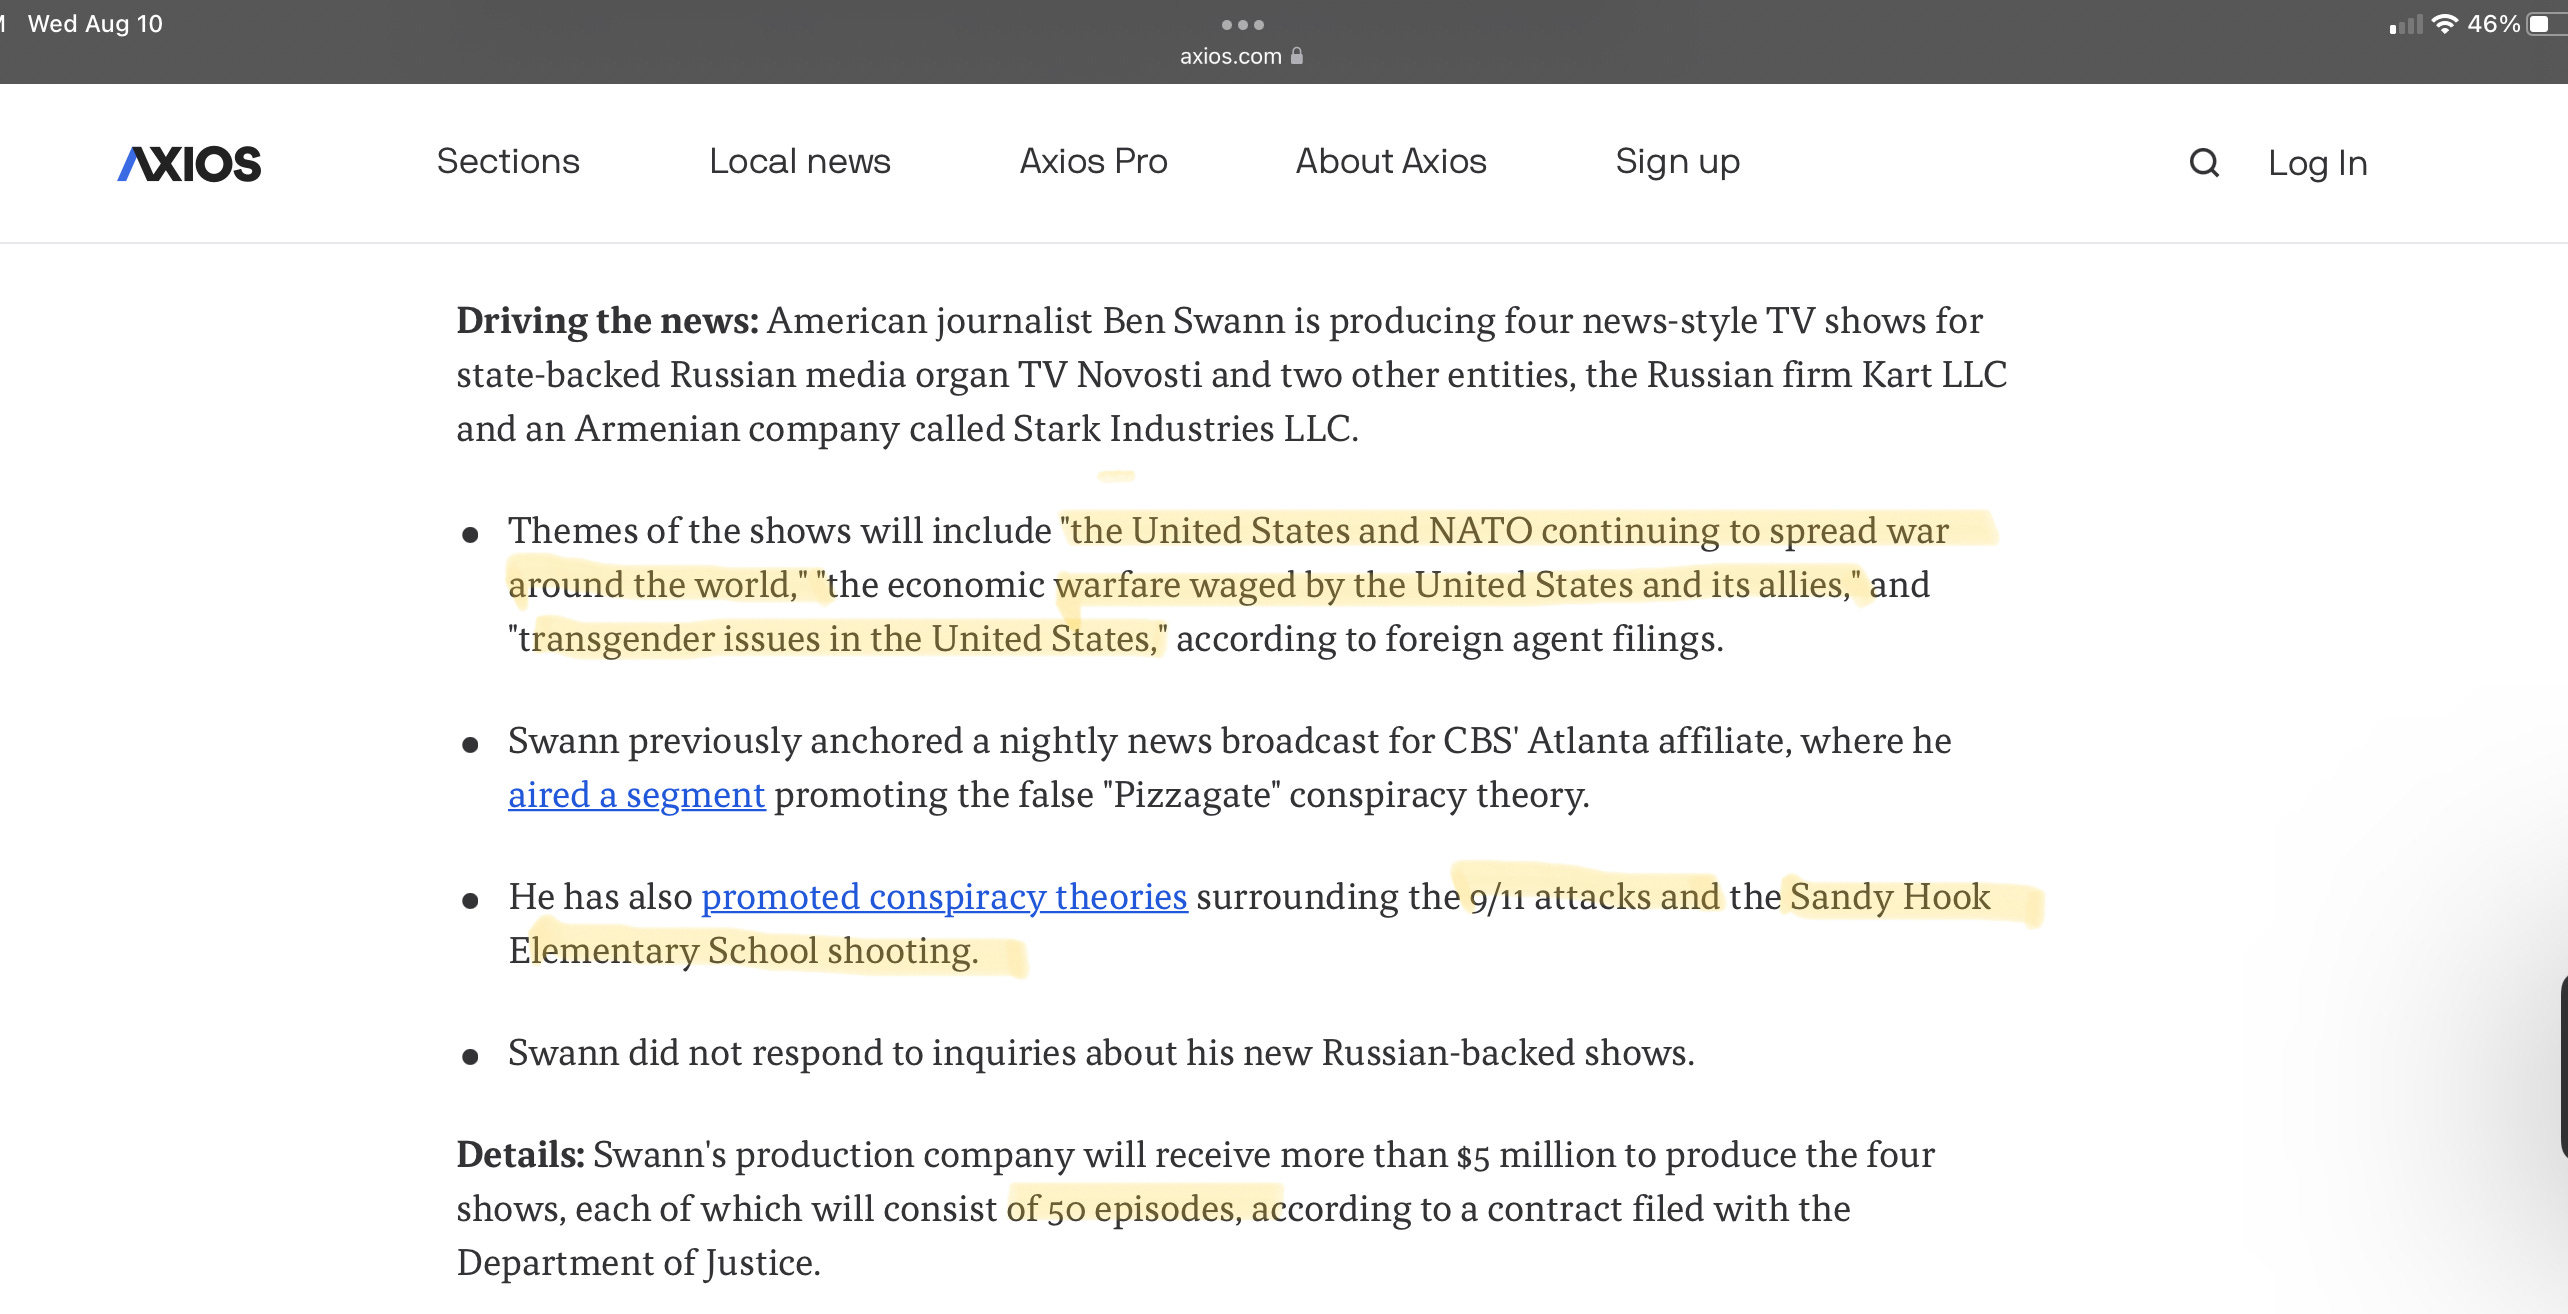Screen dimensions: 2568x1314
Task: Click the "Details:" bold label
Action: [520, 1155]
